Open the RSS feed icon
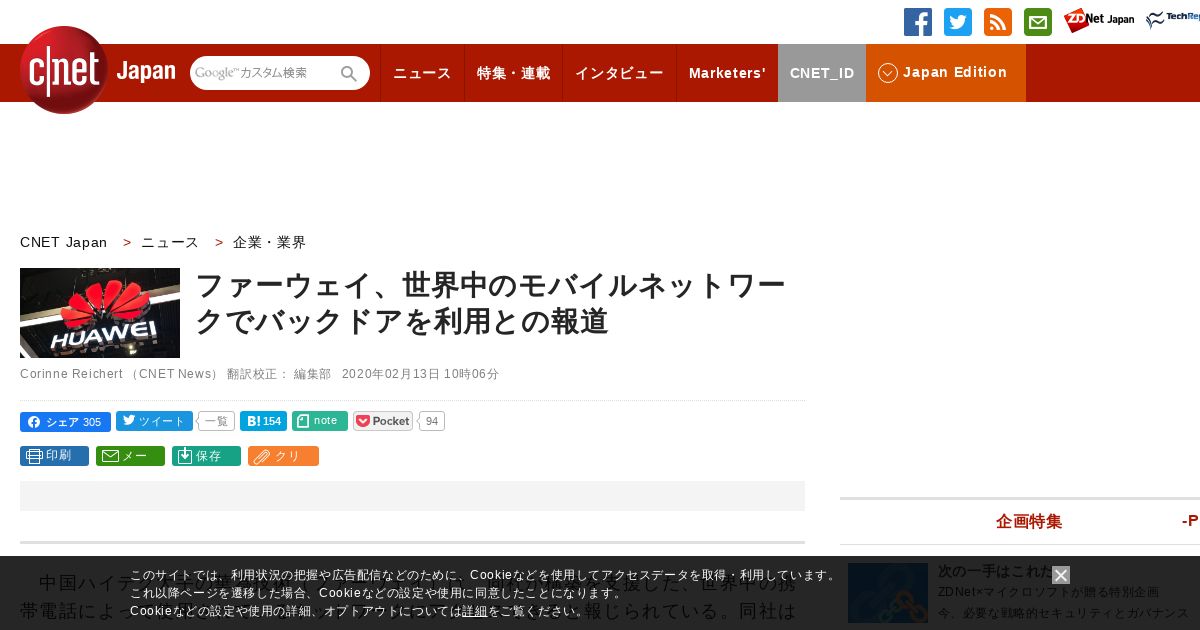 [x=998, y=22]
